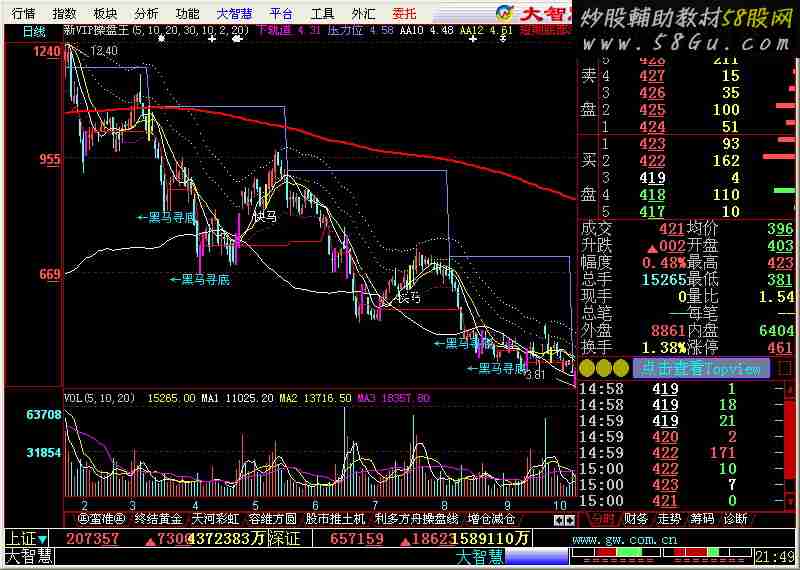Click the 21:49 clock in status bar
Image resolution: width=800 pixels, height=570 pixels.
[x=774, y=557]
